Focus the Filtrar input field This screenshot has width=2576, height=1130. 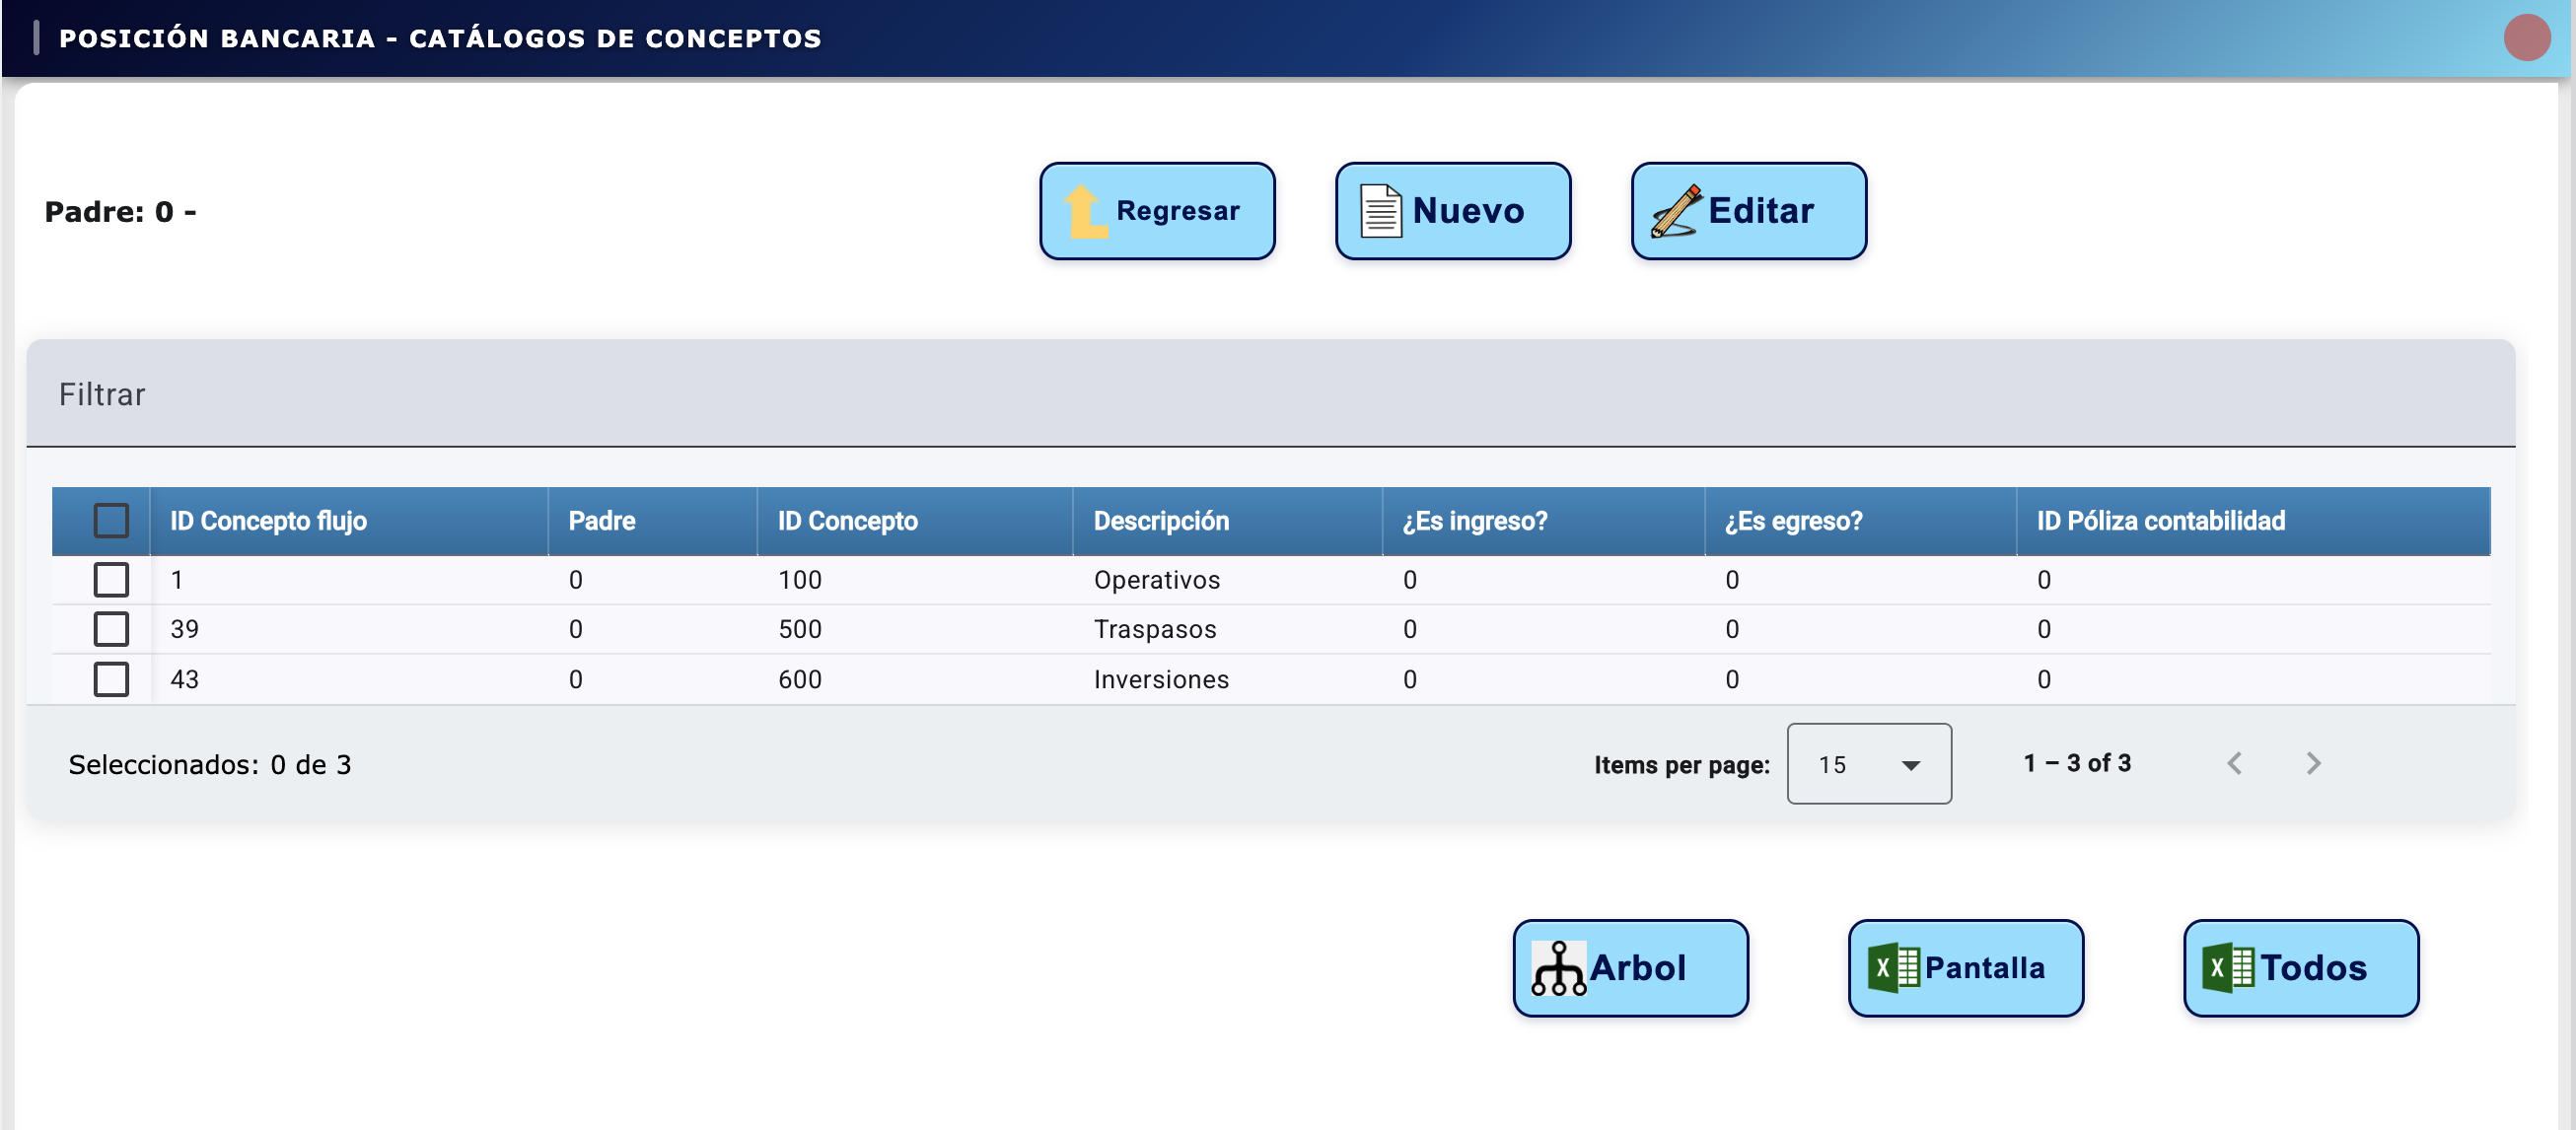pyautogui.click(x=1270, y=394)
